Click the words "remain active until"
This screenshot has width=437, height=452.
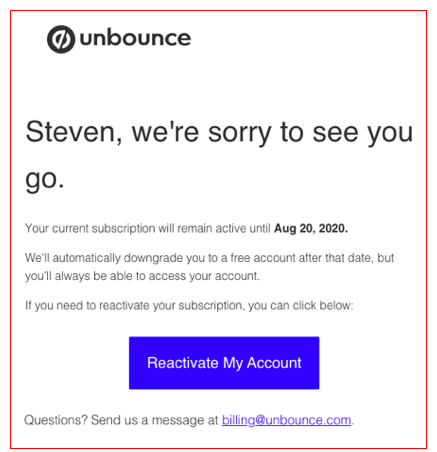click(x=224, y=228)
